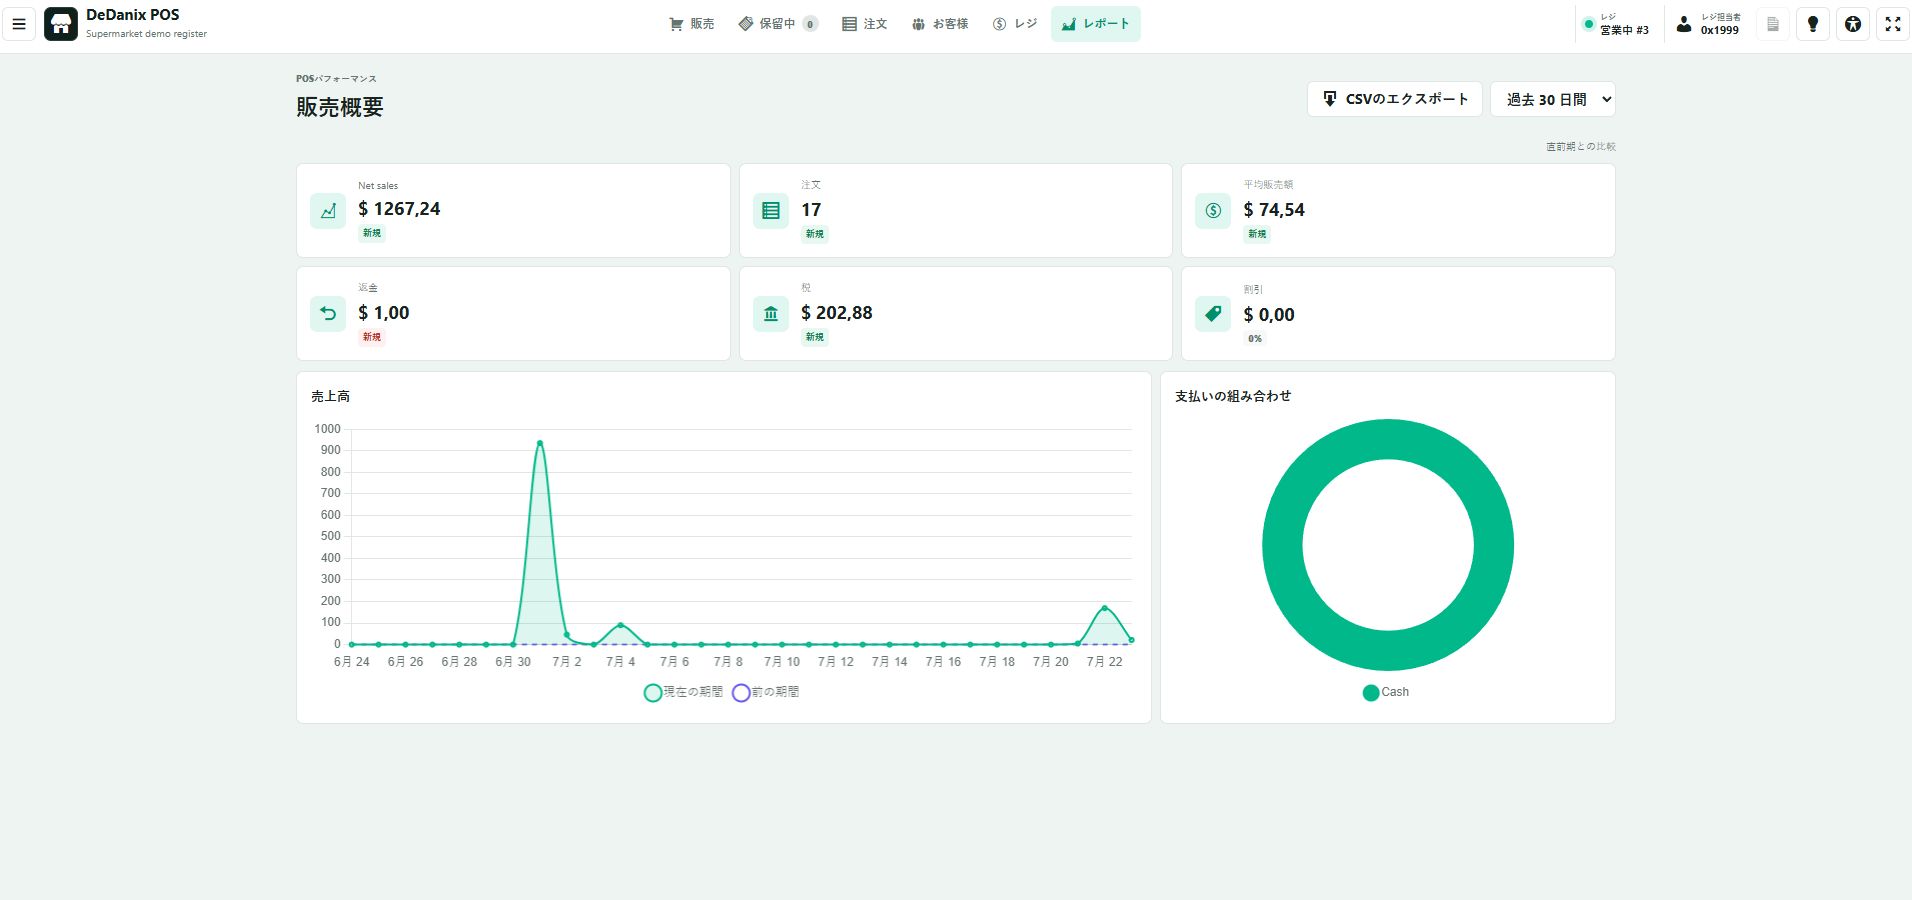This screenshot has height=900, width=1912.
Task: Click the lightbulb icon in header
Action: (1813, 24)
